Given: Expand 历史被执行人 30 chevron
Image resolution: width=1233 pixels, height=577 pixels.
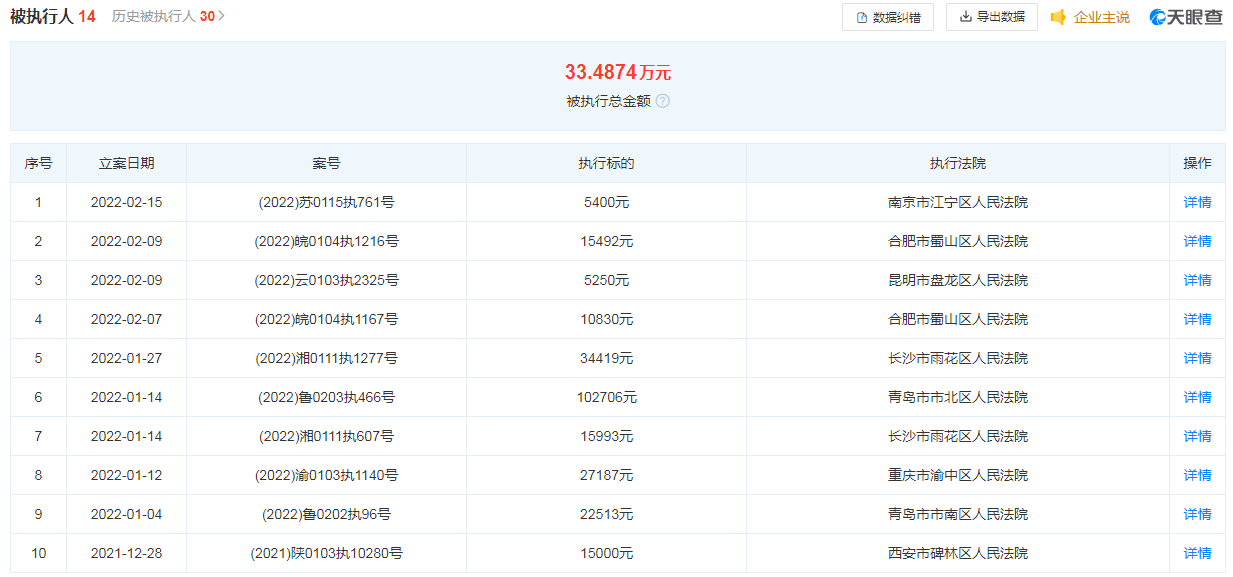Looking at the screenshot, I should tap(222, 16).
